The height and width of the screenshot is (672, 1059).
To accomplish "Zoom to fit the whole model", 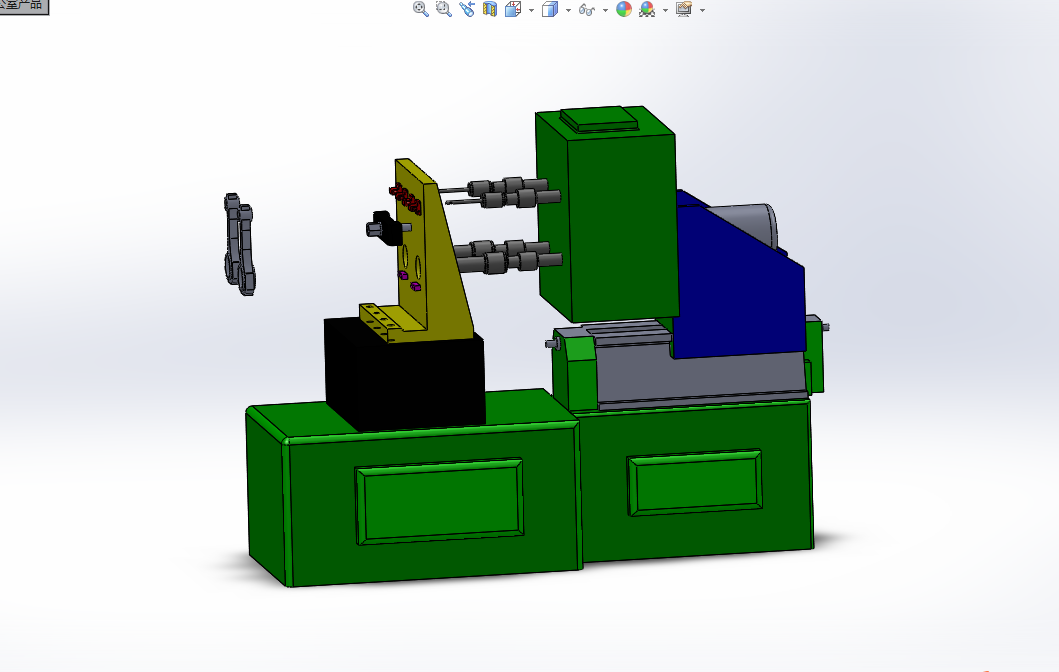I will (420, 9).
